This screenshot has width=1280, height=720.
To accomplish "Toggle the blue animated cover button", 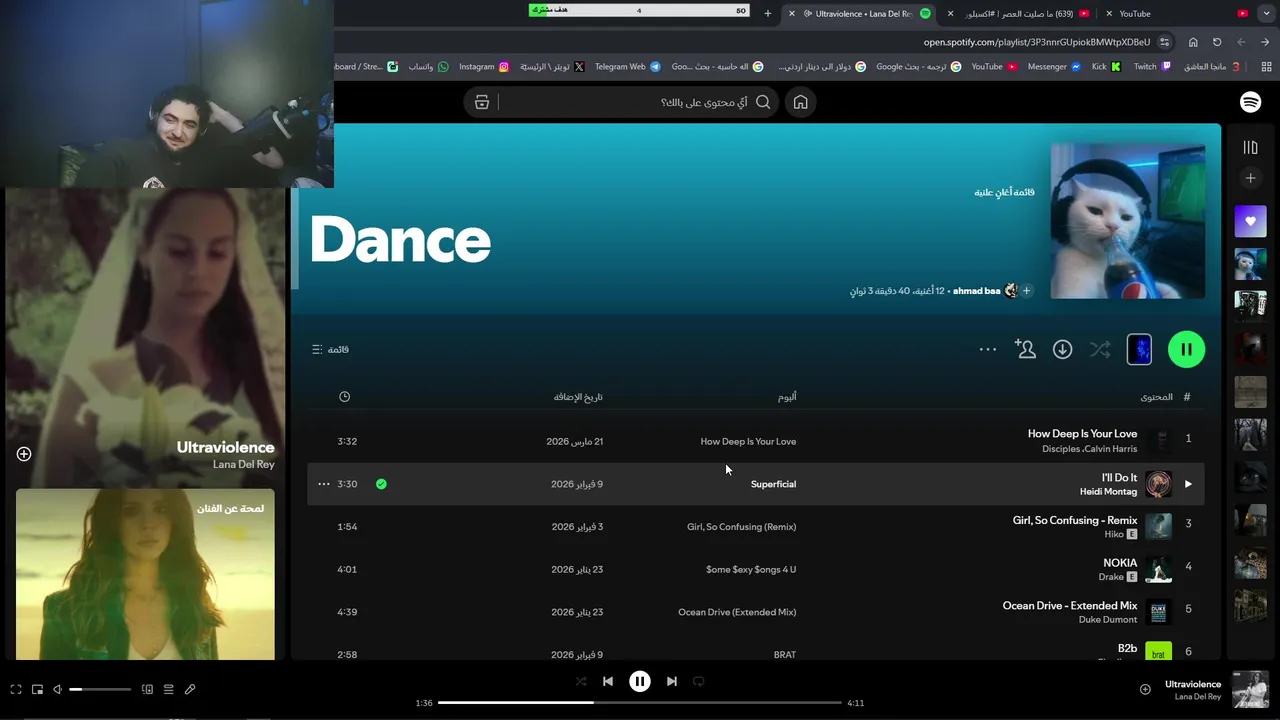I will pos(1139,349).
